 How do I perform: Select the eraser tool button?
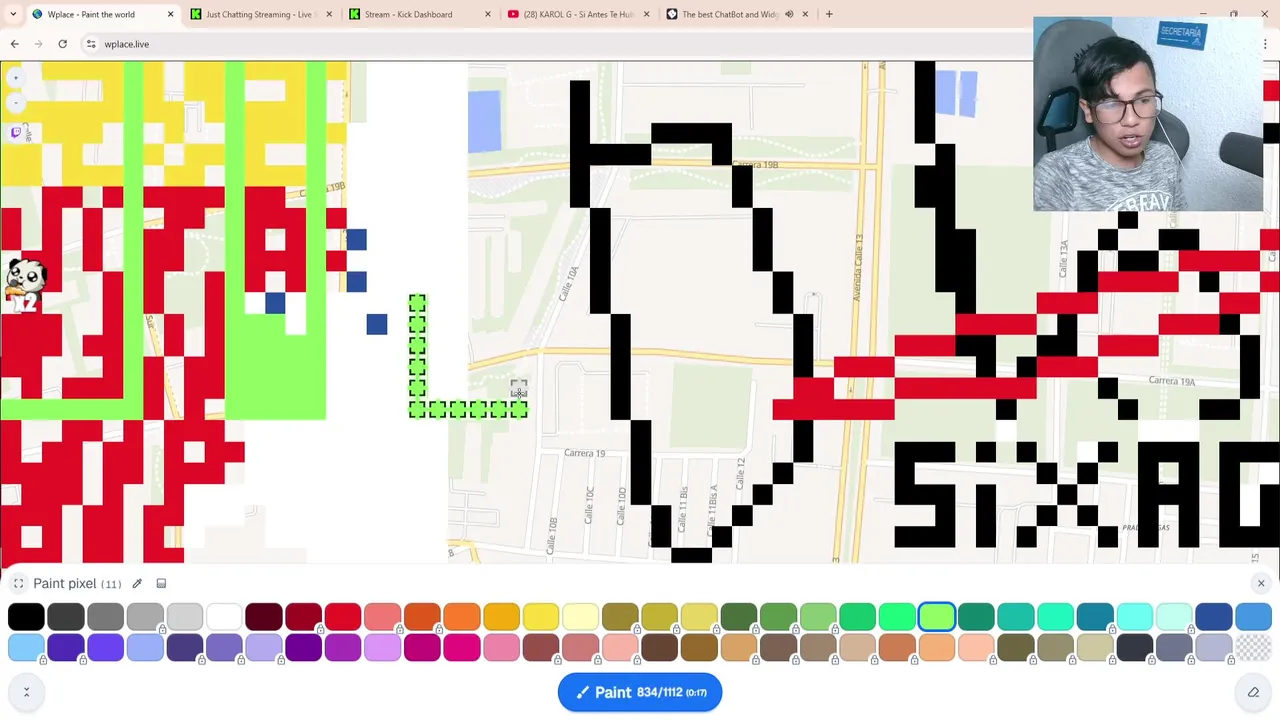(1253, 692)
